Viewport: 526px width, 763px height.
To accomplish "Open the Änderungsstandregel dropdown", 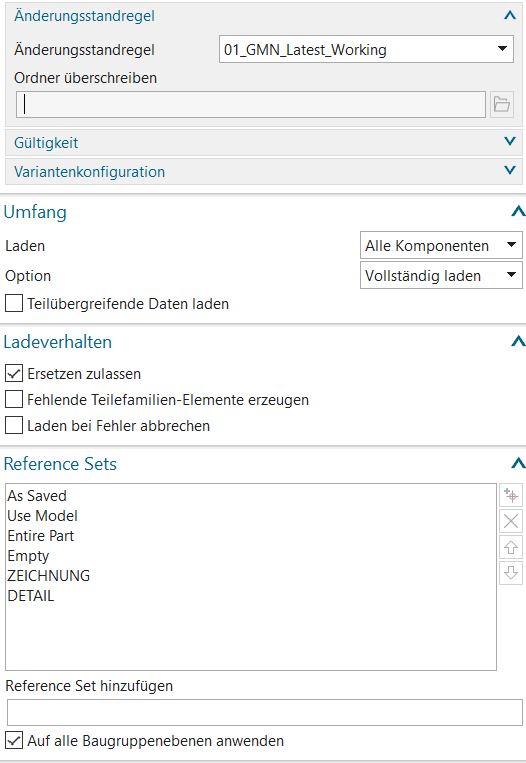I will click(x=366, y=49).
